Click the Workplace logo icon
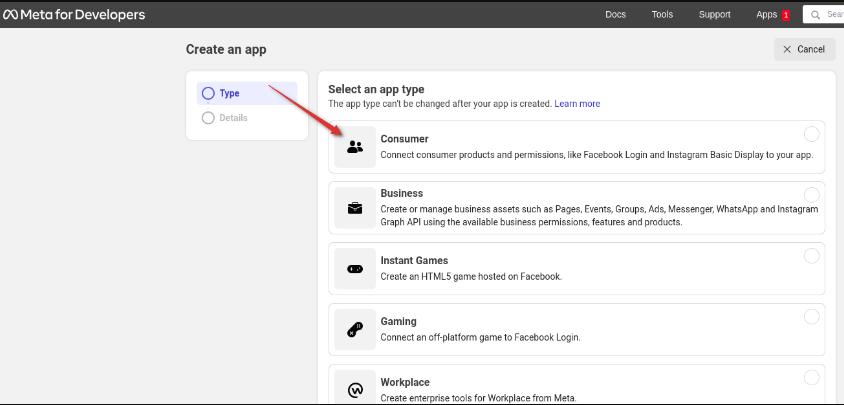 click(355, 389)
